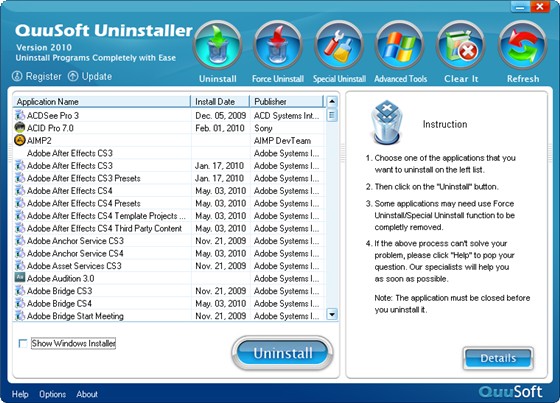Open the Options menu item
Viewport: 560px width, 403px height.
[x=52, y=394]
